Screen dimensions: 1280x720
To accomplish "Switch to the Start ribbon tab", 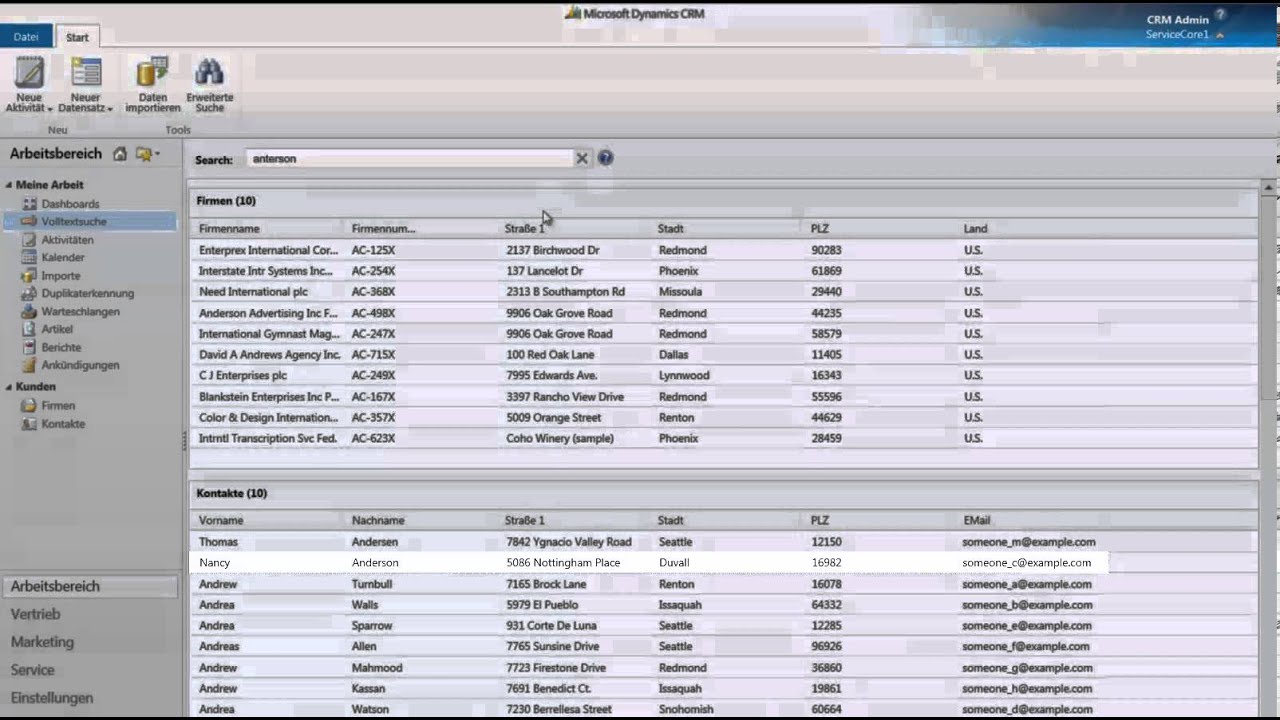I will (77, 37).
